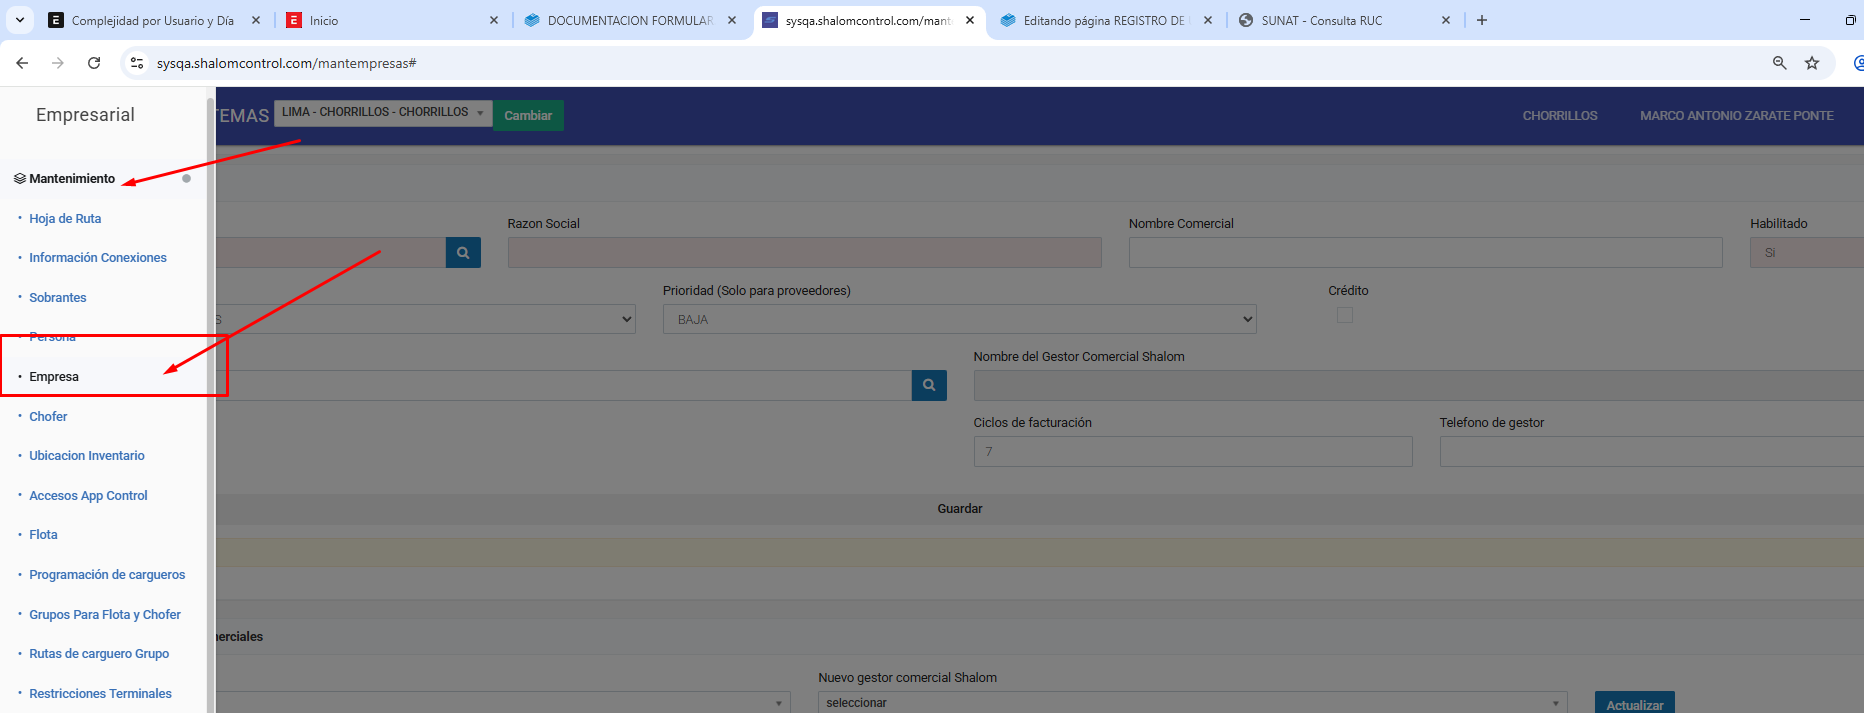Switch to the SUNAT - Consulta RUC tab
Image resolution: width=1864 pixels, height=713 pixels.
(x=1321, y=20)
